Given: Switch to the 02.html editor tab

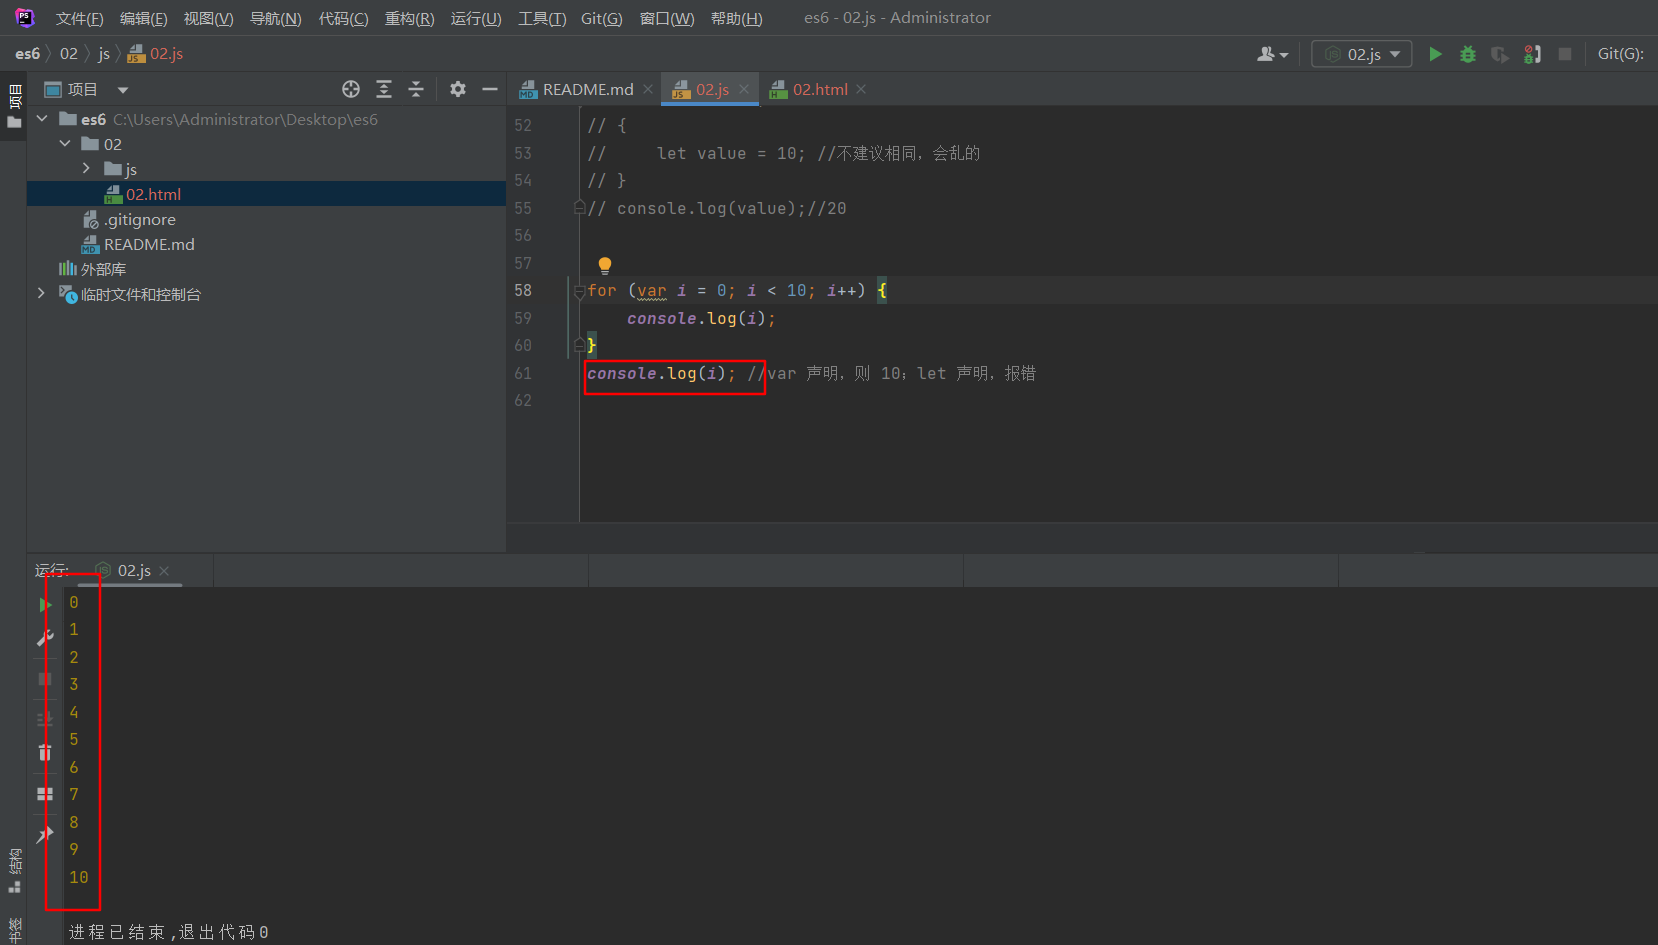Looking at the screenshot, I should click(820, 90).
